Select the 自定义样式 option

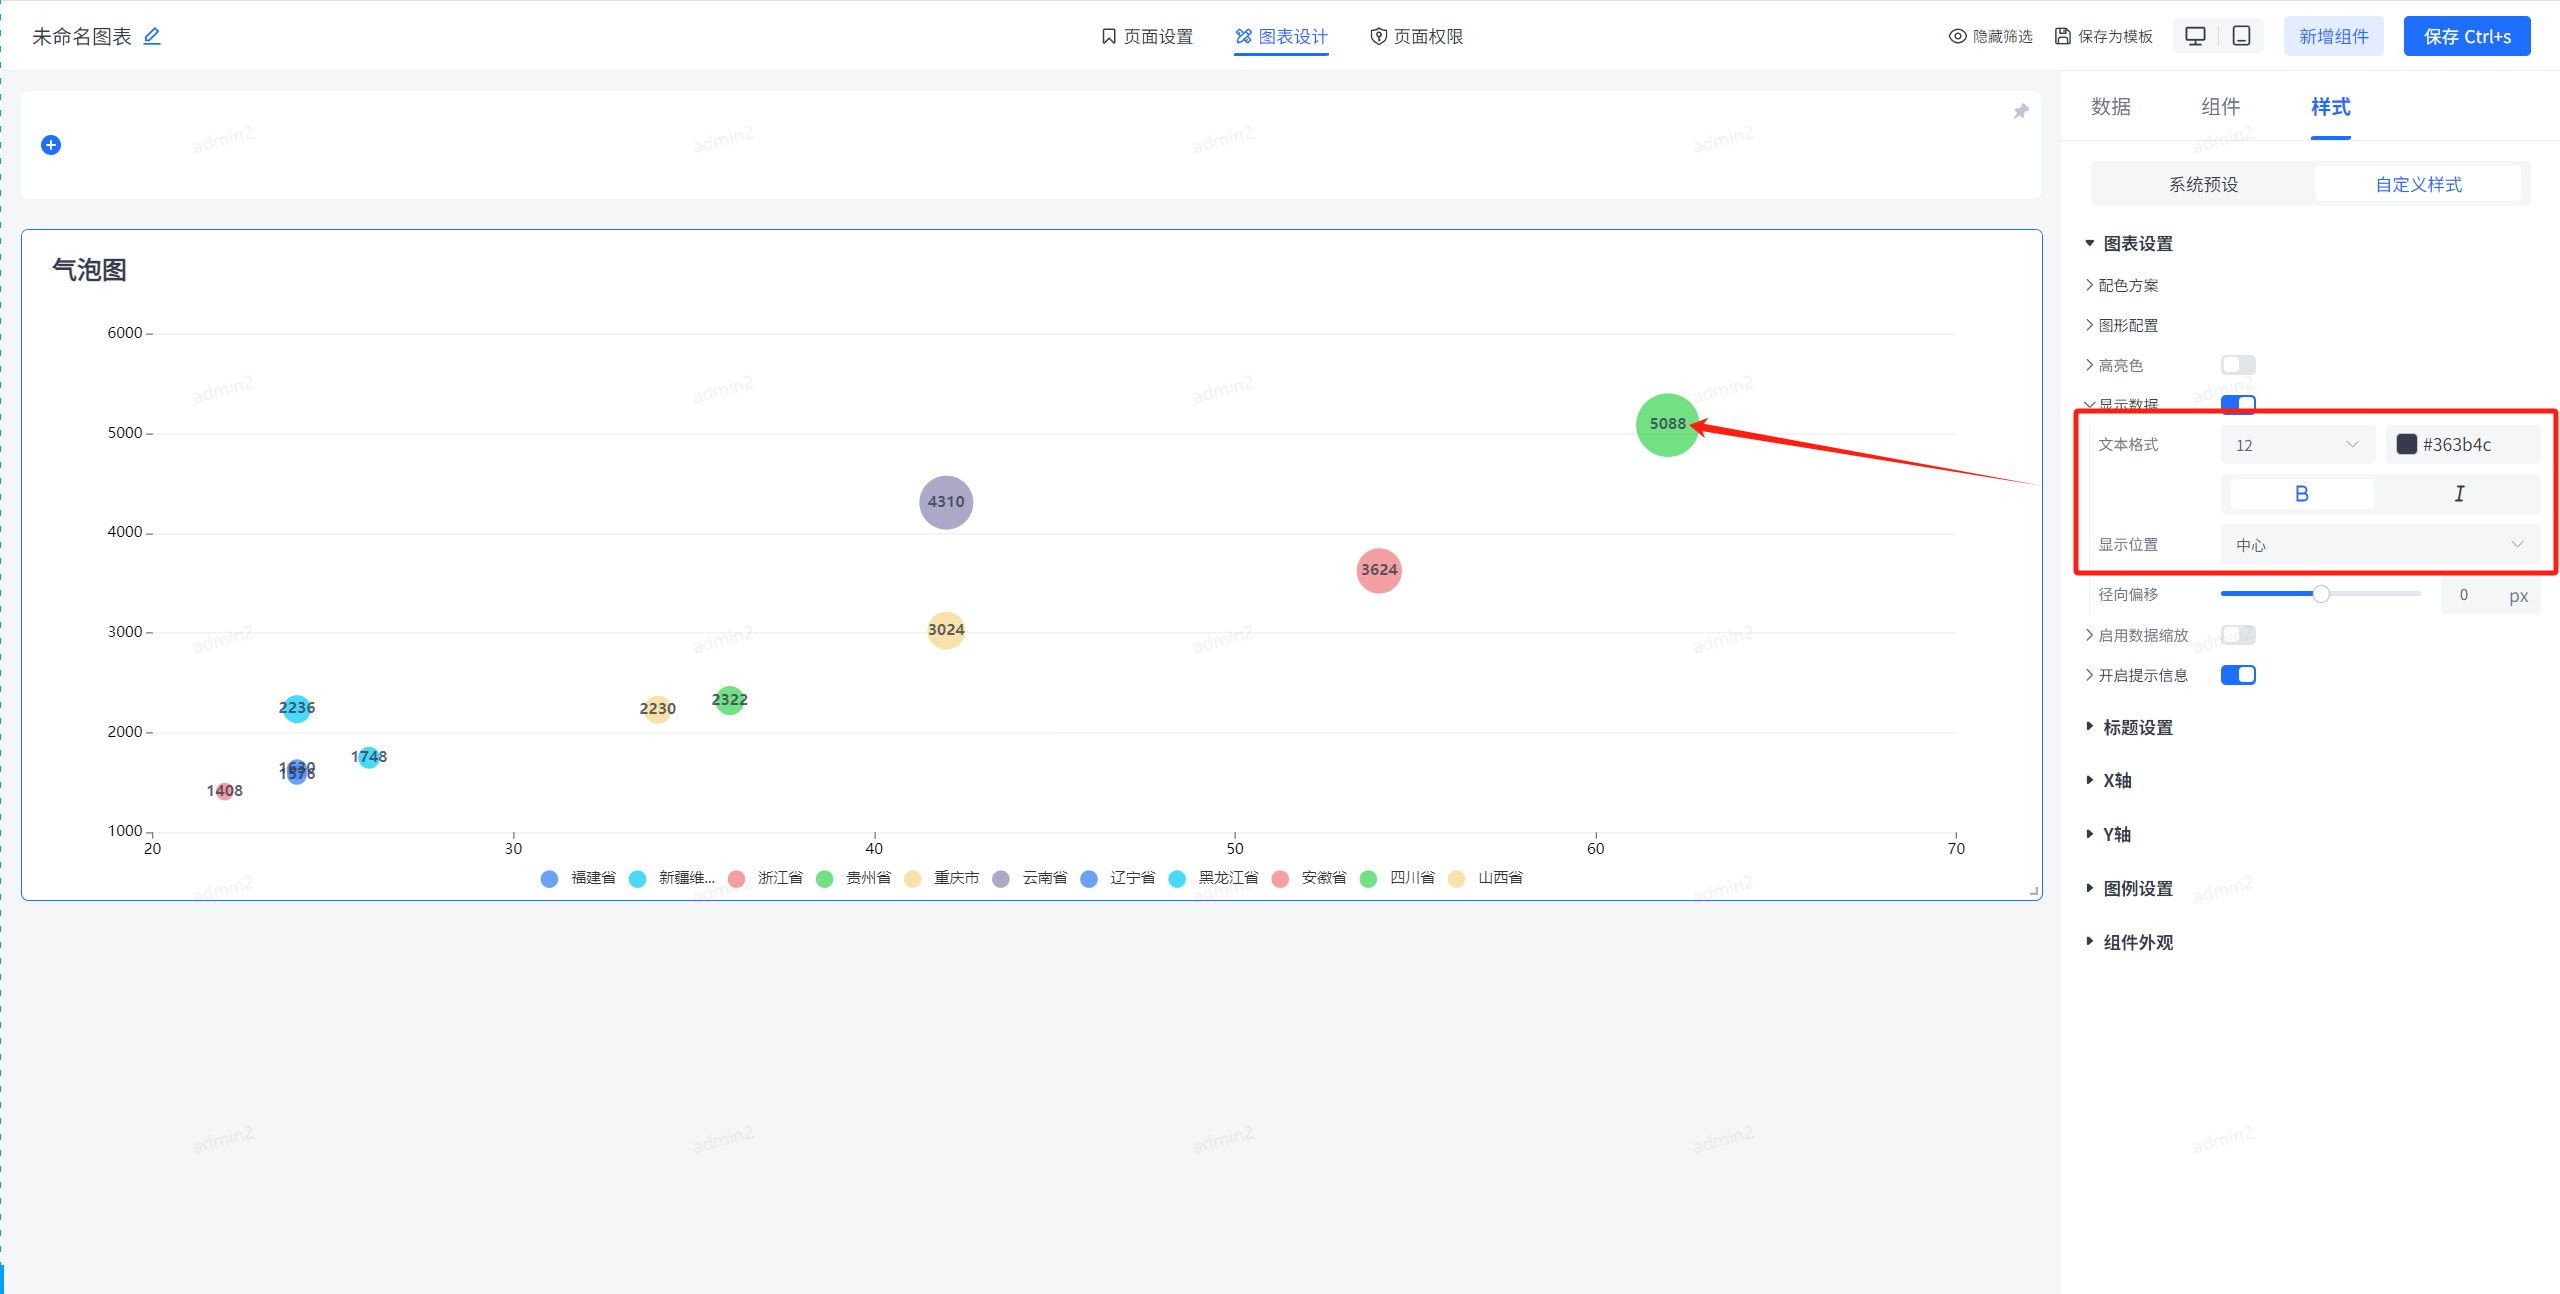point(2418,185)
